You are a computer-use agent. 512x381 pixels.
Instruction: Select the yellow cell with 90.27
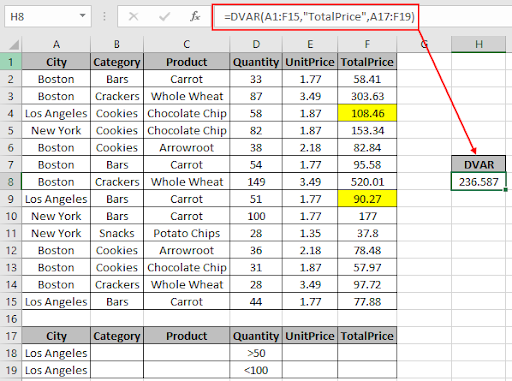pos(367,199)
